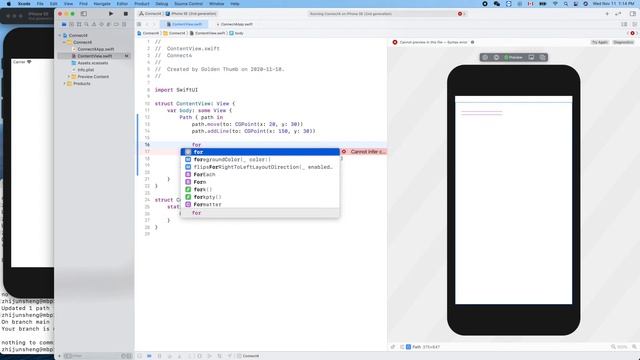Choose forkpty() completion suggestion
Viewport: 640px width, 360px height.
click(260, 197)
